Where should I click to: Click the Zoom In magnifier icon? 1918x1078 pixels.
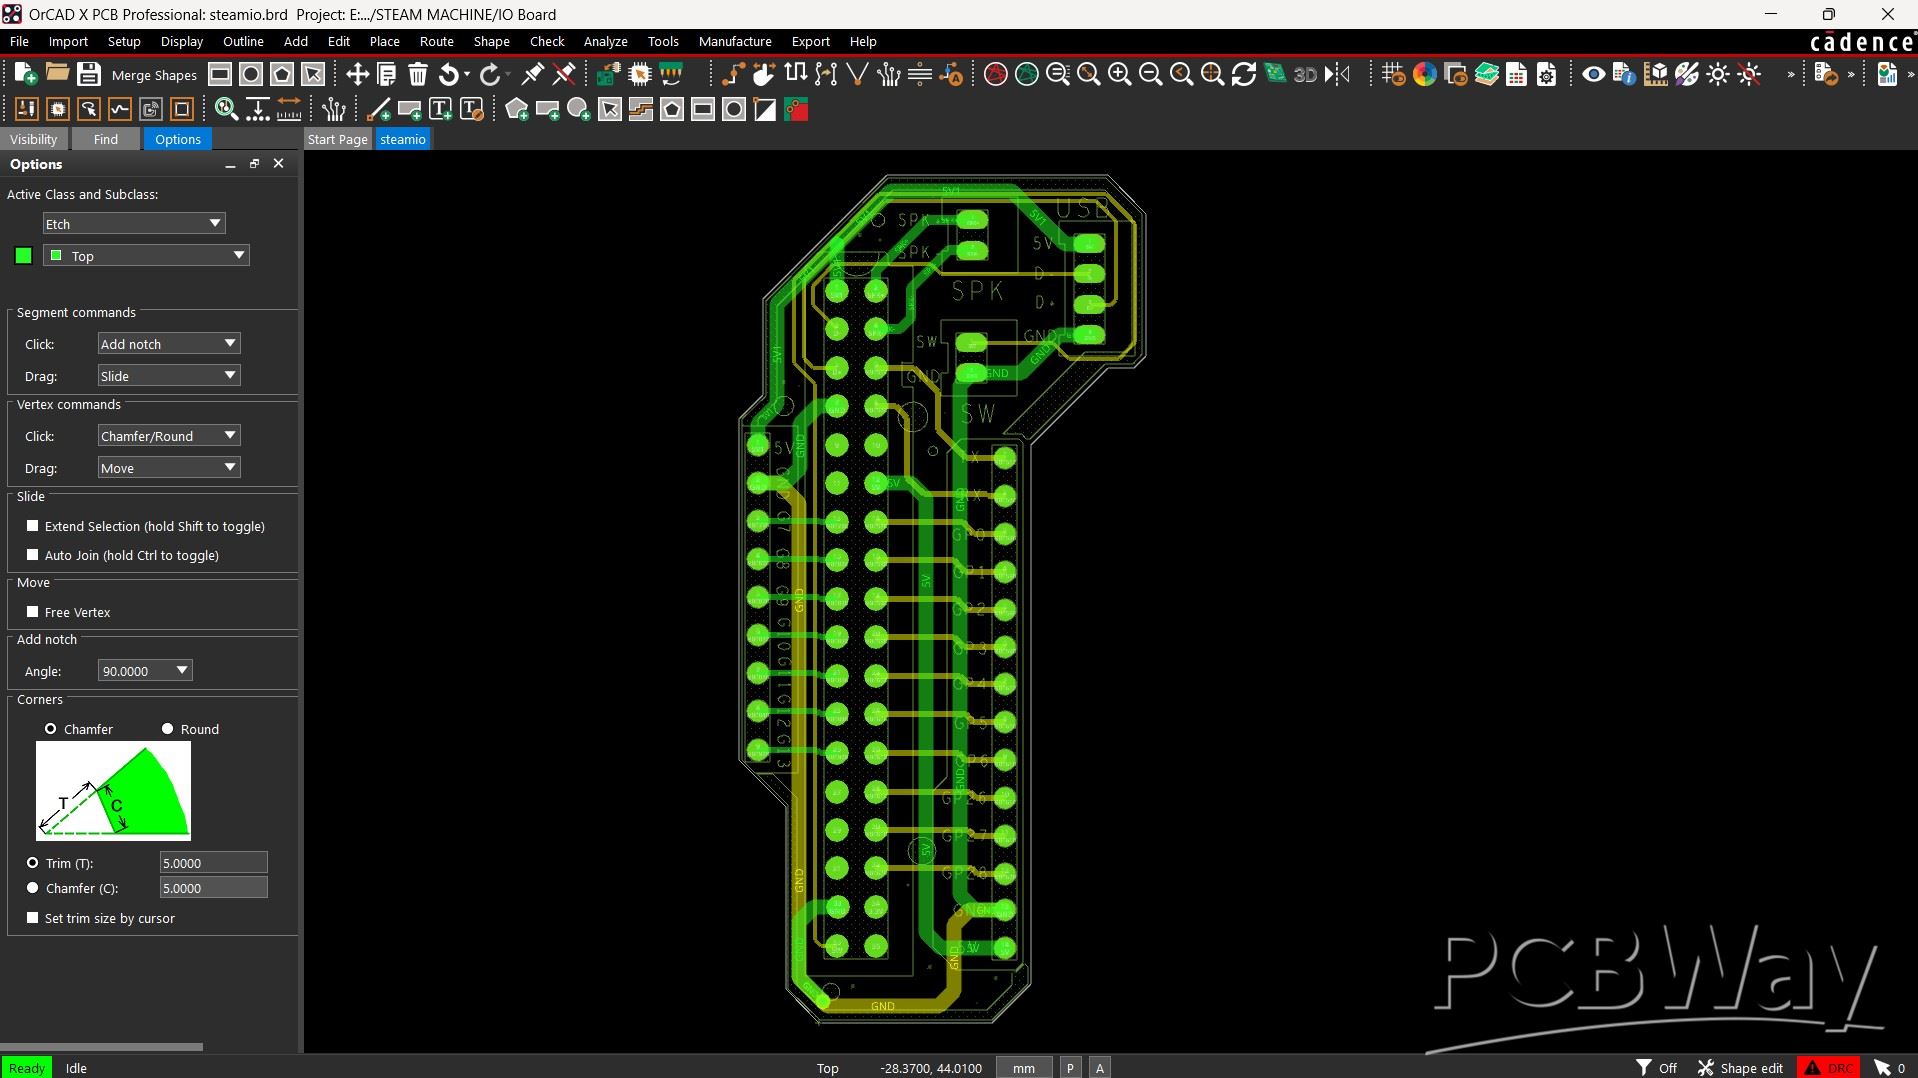tap(1119, 74)
